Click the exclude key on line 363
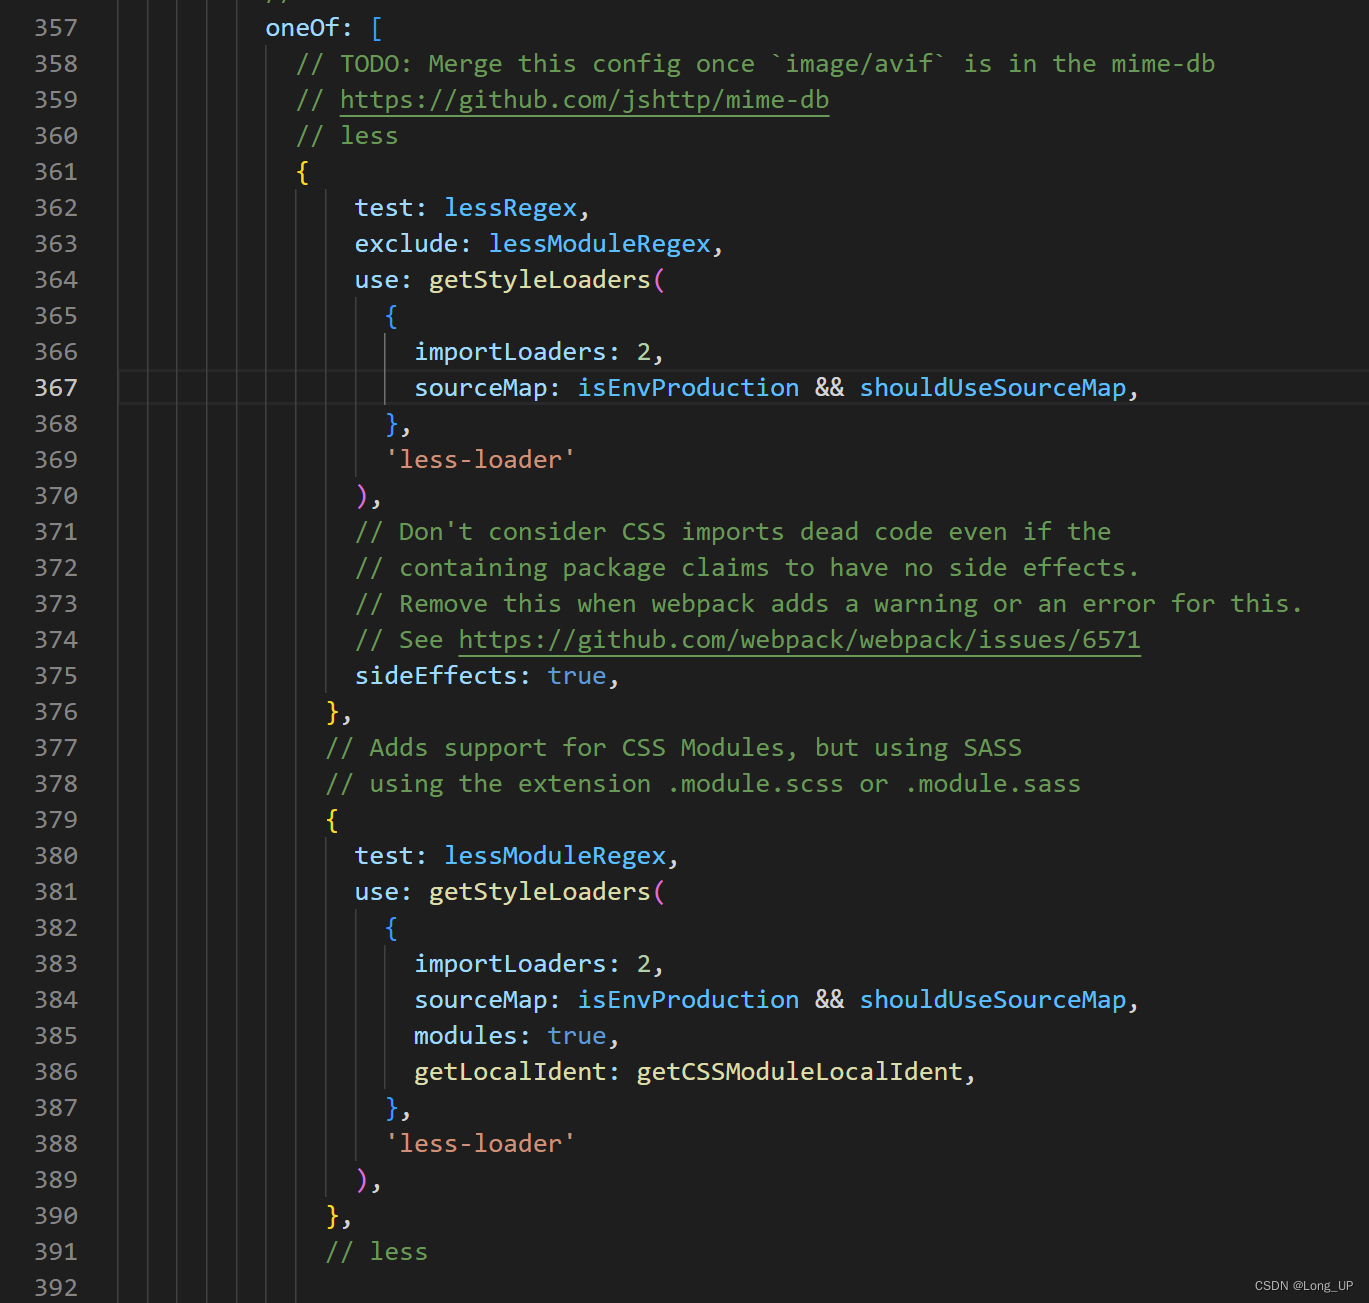1369x1303 pixels. (x=406, y=244)
